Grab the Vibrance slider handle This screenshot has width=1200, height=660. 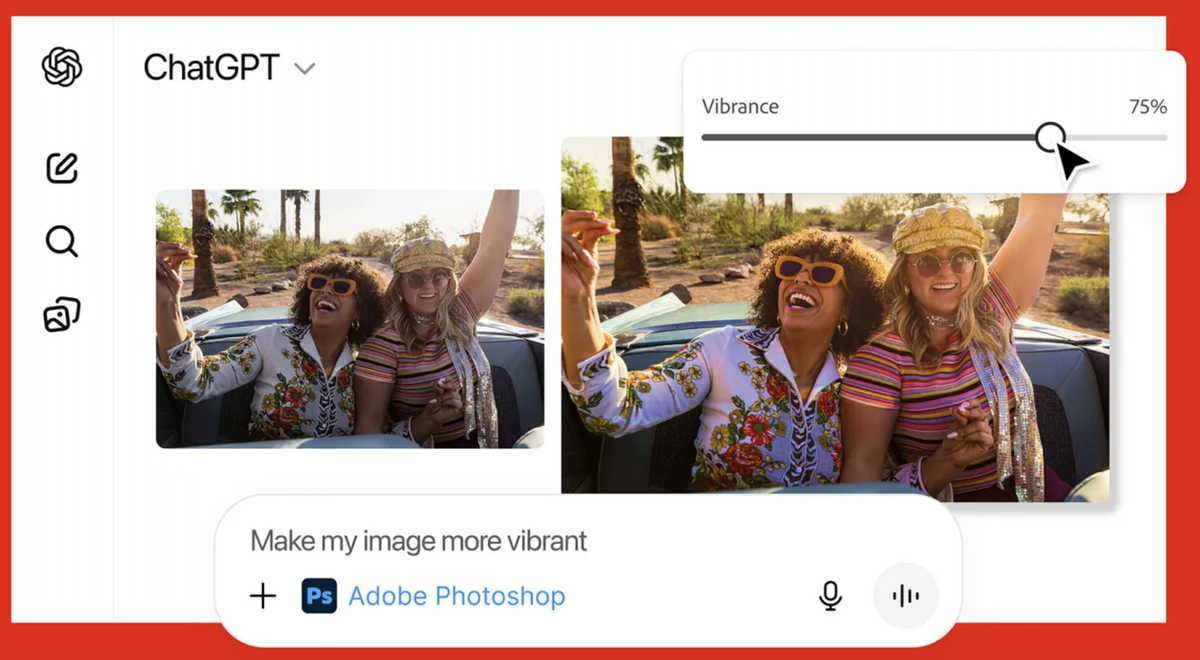[1052, 138]
